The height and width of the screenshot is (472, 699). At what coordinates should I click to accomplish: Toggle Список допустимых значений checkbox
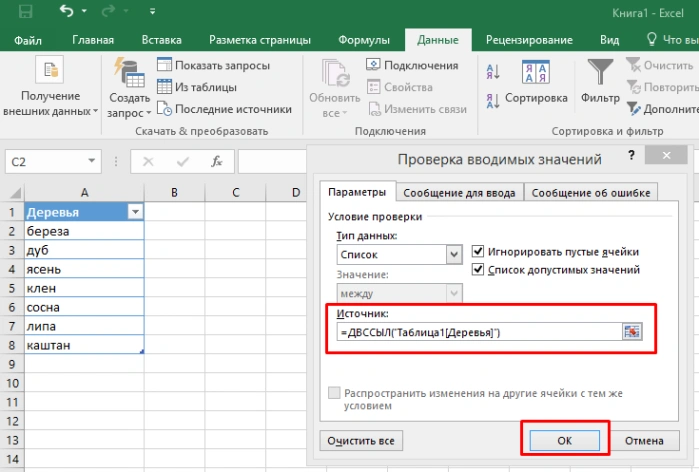point(477,269)
